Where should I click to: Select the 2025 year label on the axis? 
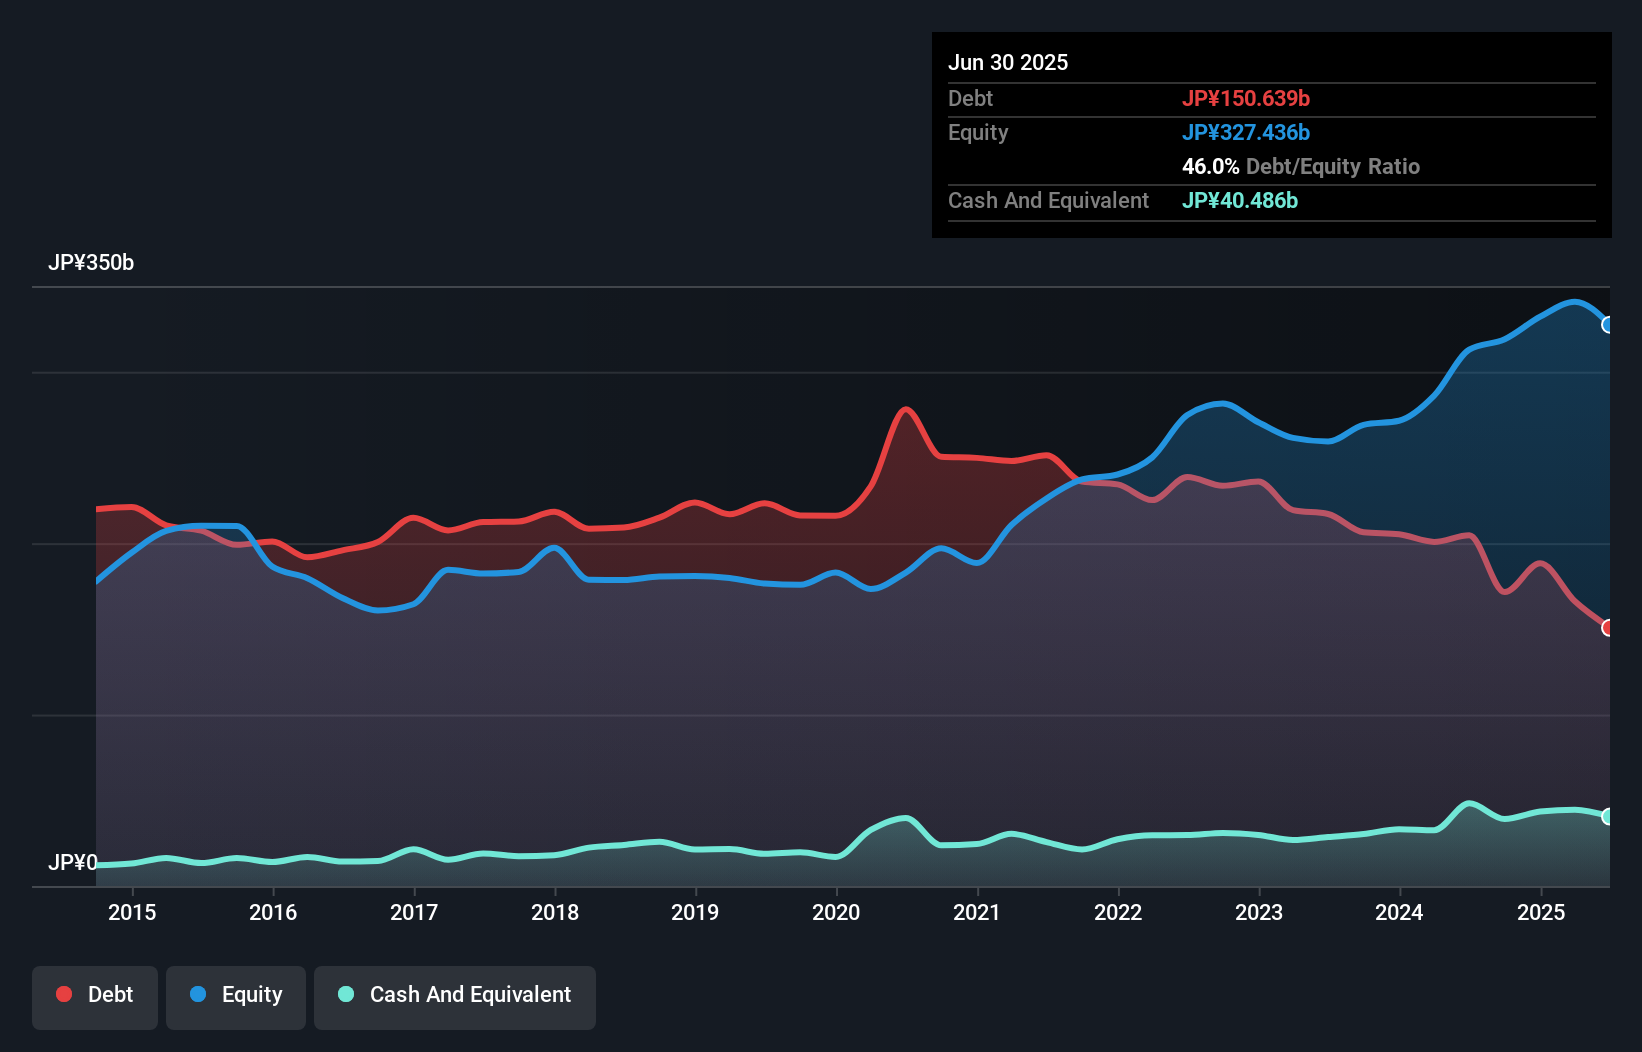[x=1541, y=913]
